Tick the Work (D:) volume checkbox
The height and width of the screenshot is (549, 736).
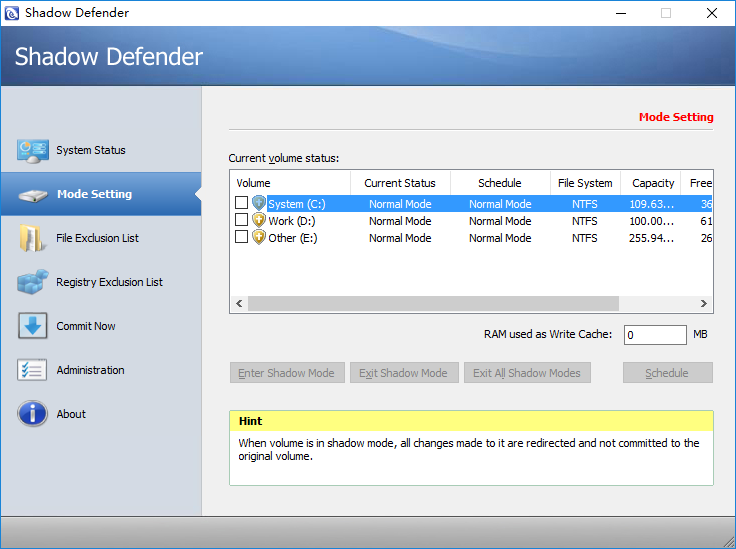coord(241,221)
